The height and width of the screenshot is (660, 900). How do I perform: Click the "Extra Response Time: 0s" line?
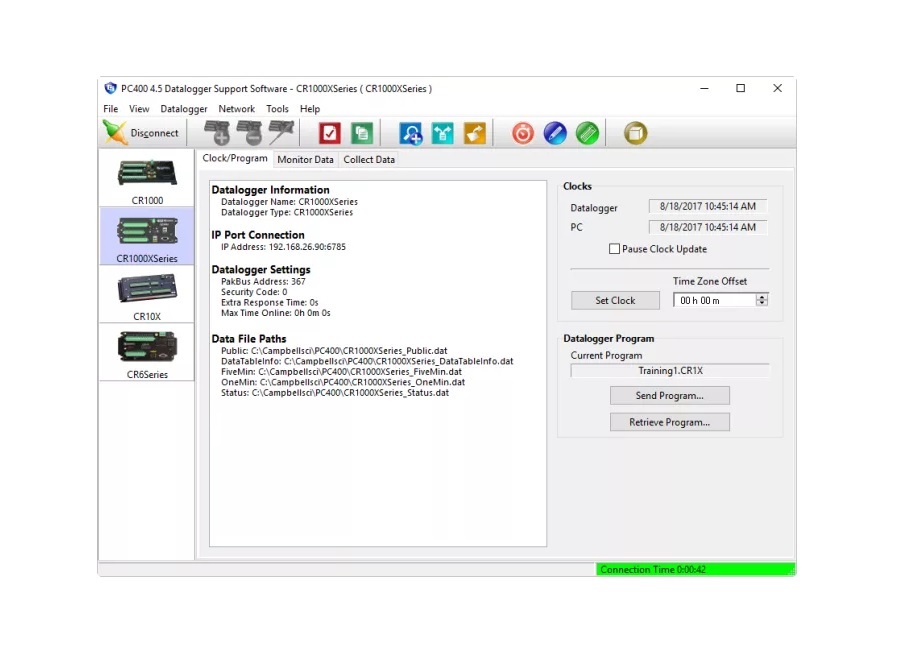pos(270,302)
